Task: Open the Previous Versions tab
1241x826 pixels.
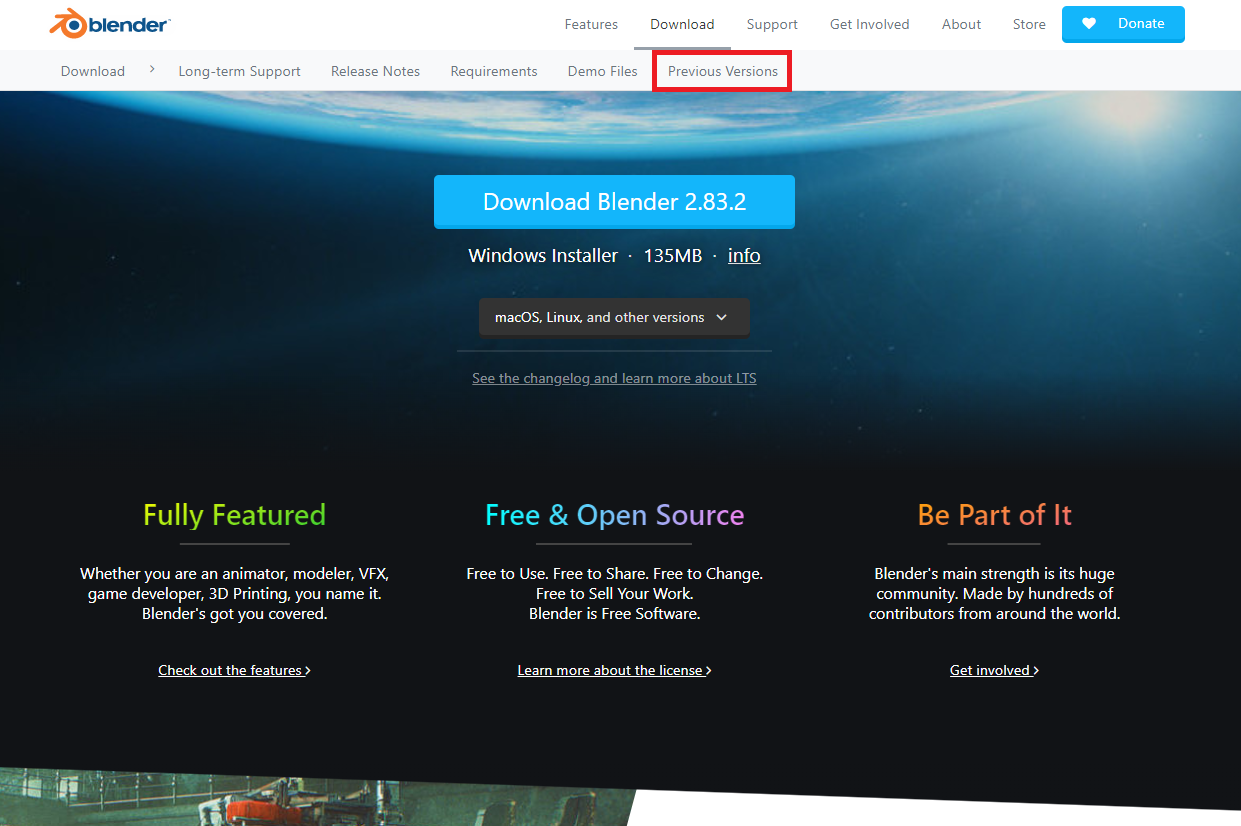Action: pos(723,71)
